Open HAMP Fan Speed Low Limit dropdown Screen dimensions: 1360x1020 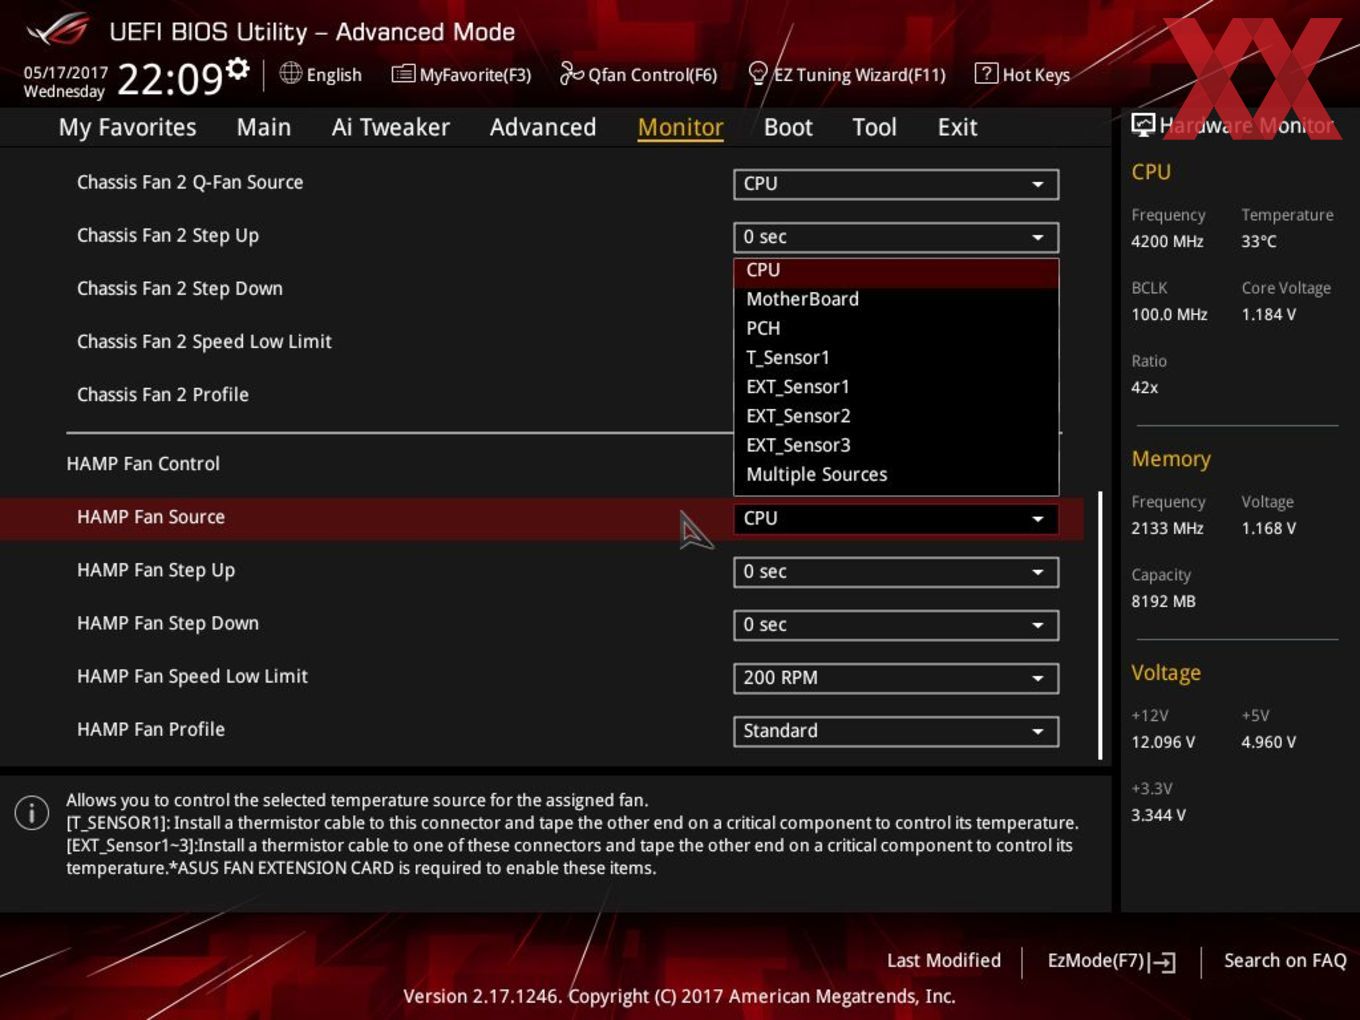[896, 678]
